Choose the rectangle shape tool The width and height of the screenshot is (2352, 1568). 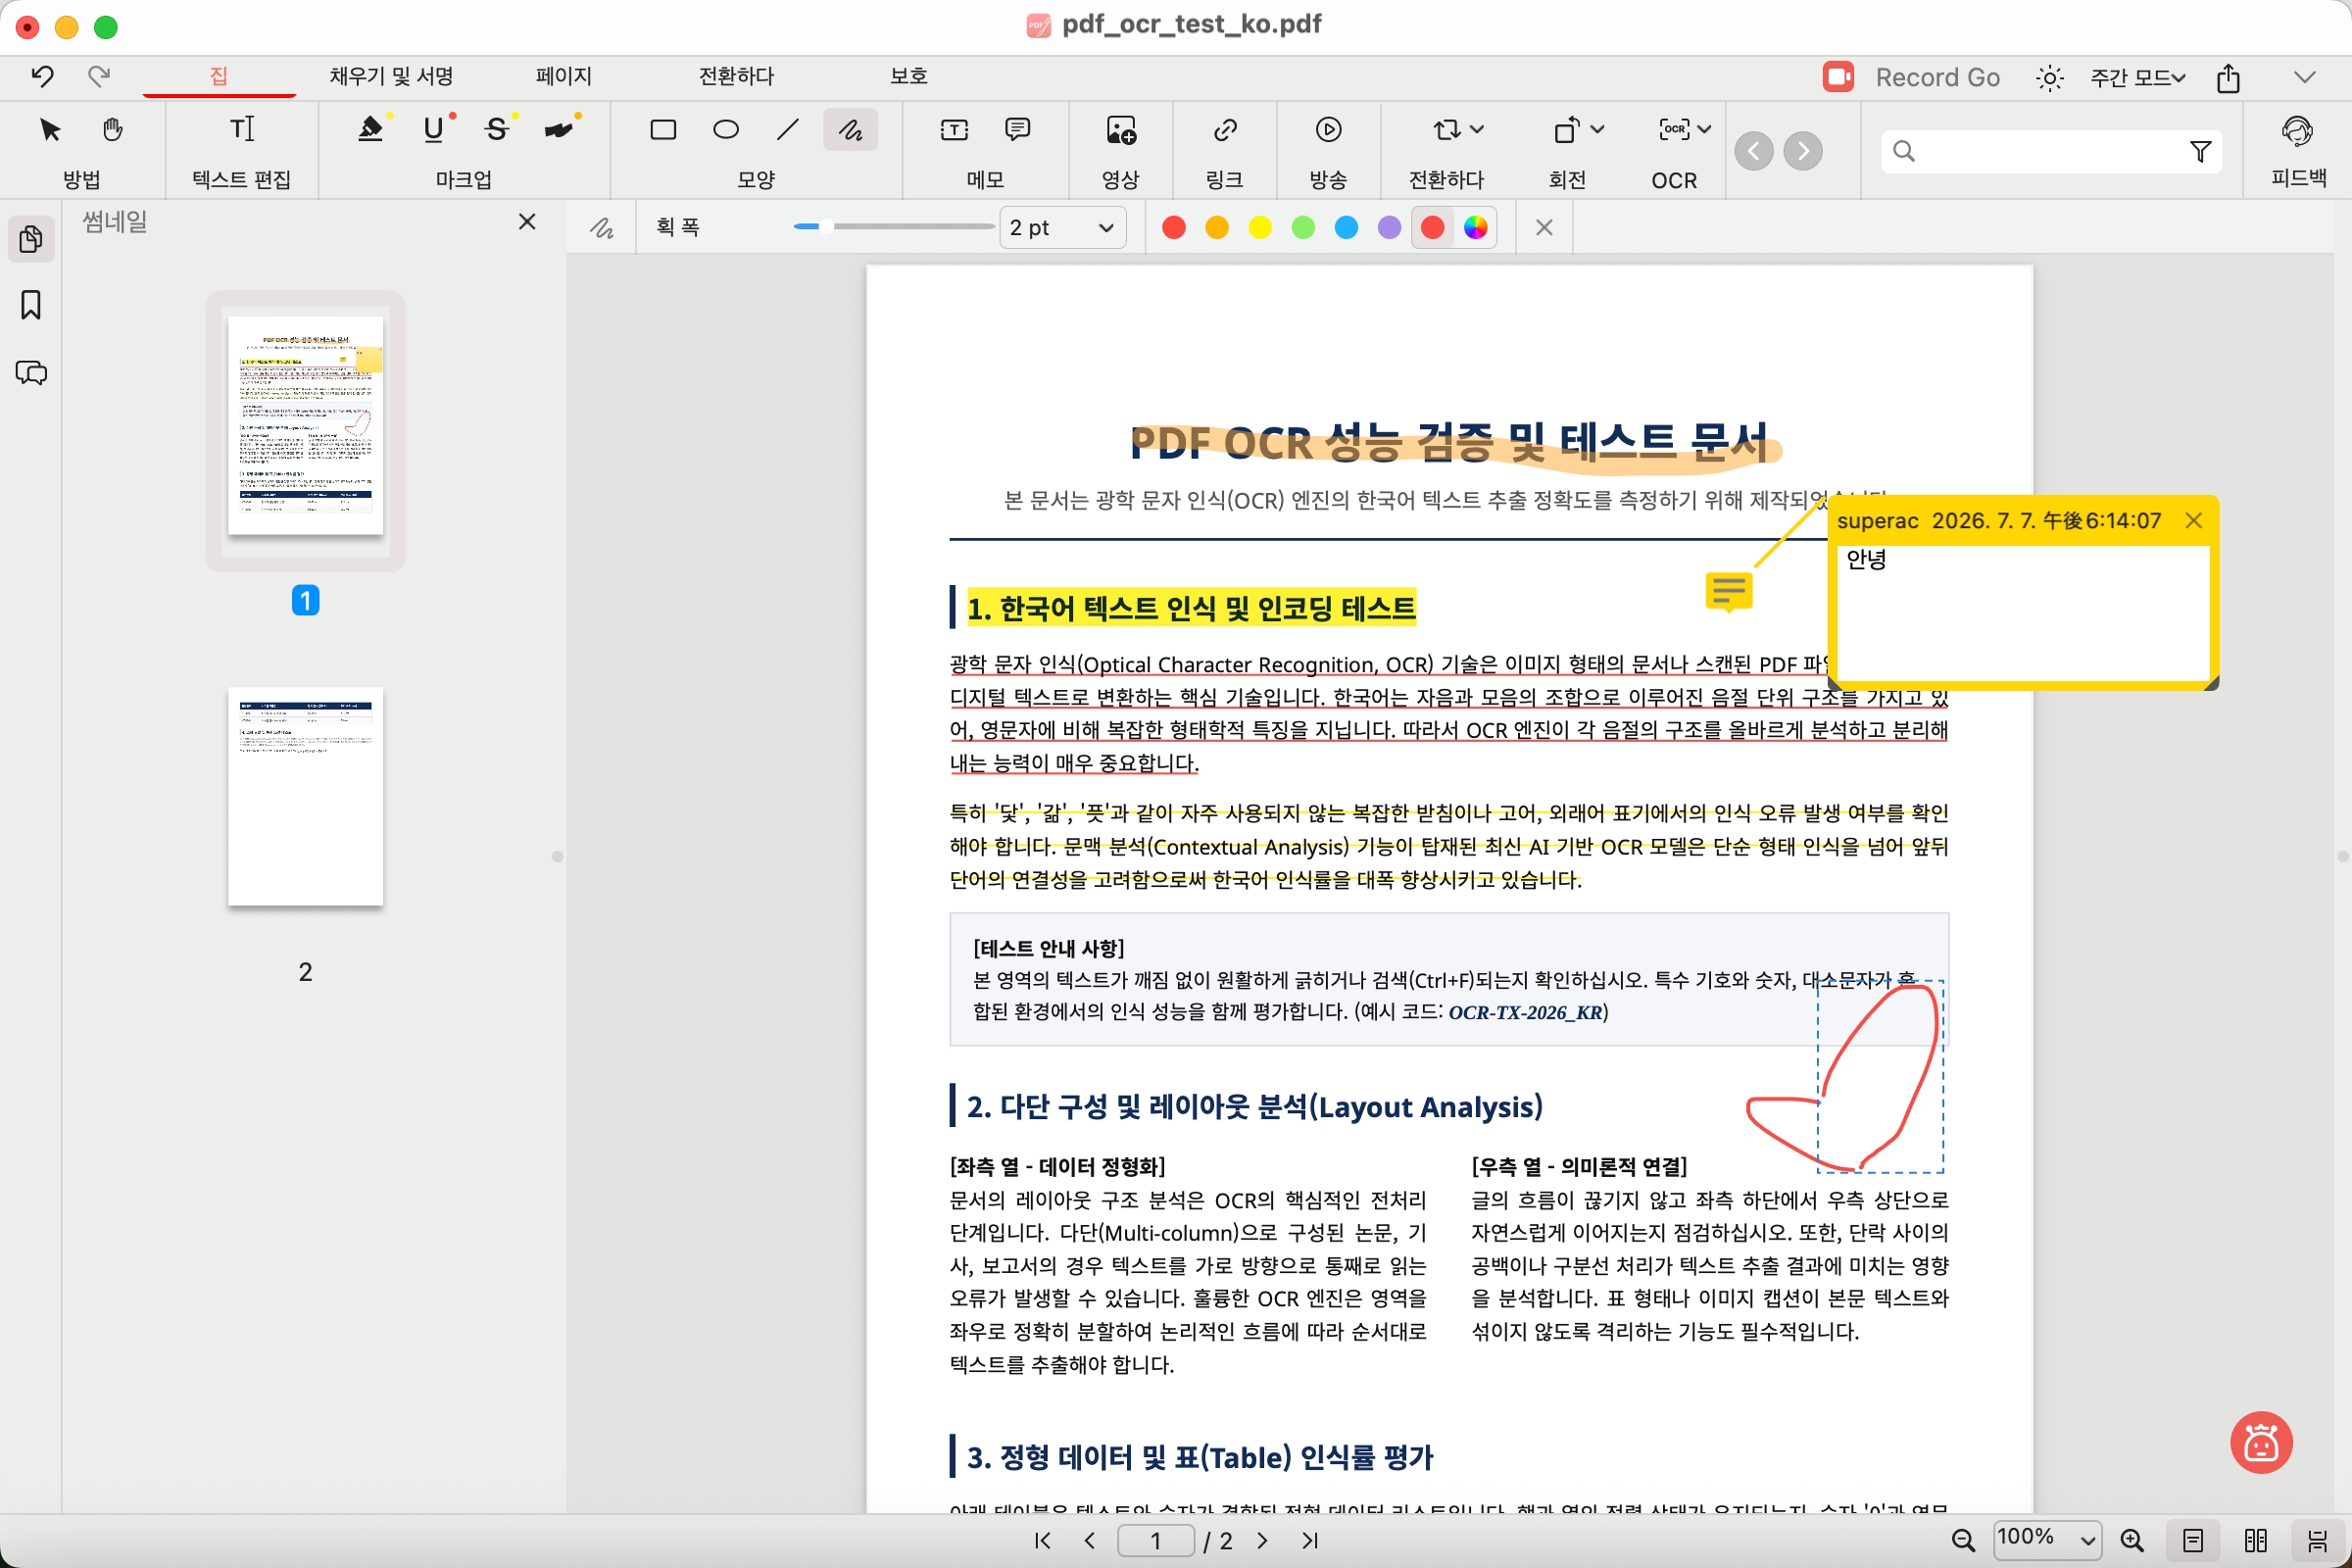tap(663, 130)
